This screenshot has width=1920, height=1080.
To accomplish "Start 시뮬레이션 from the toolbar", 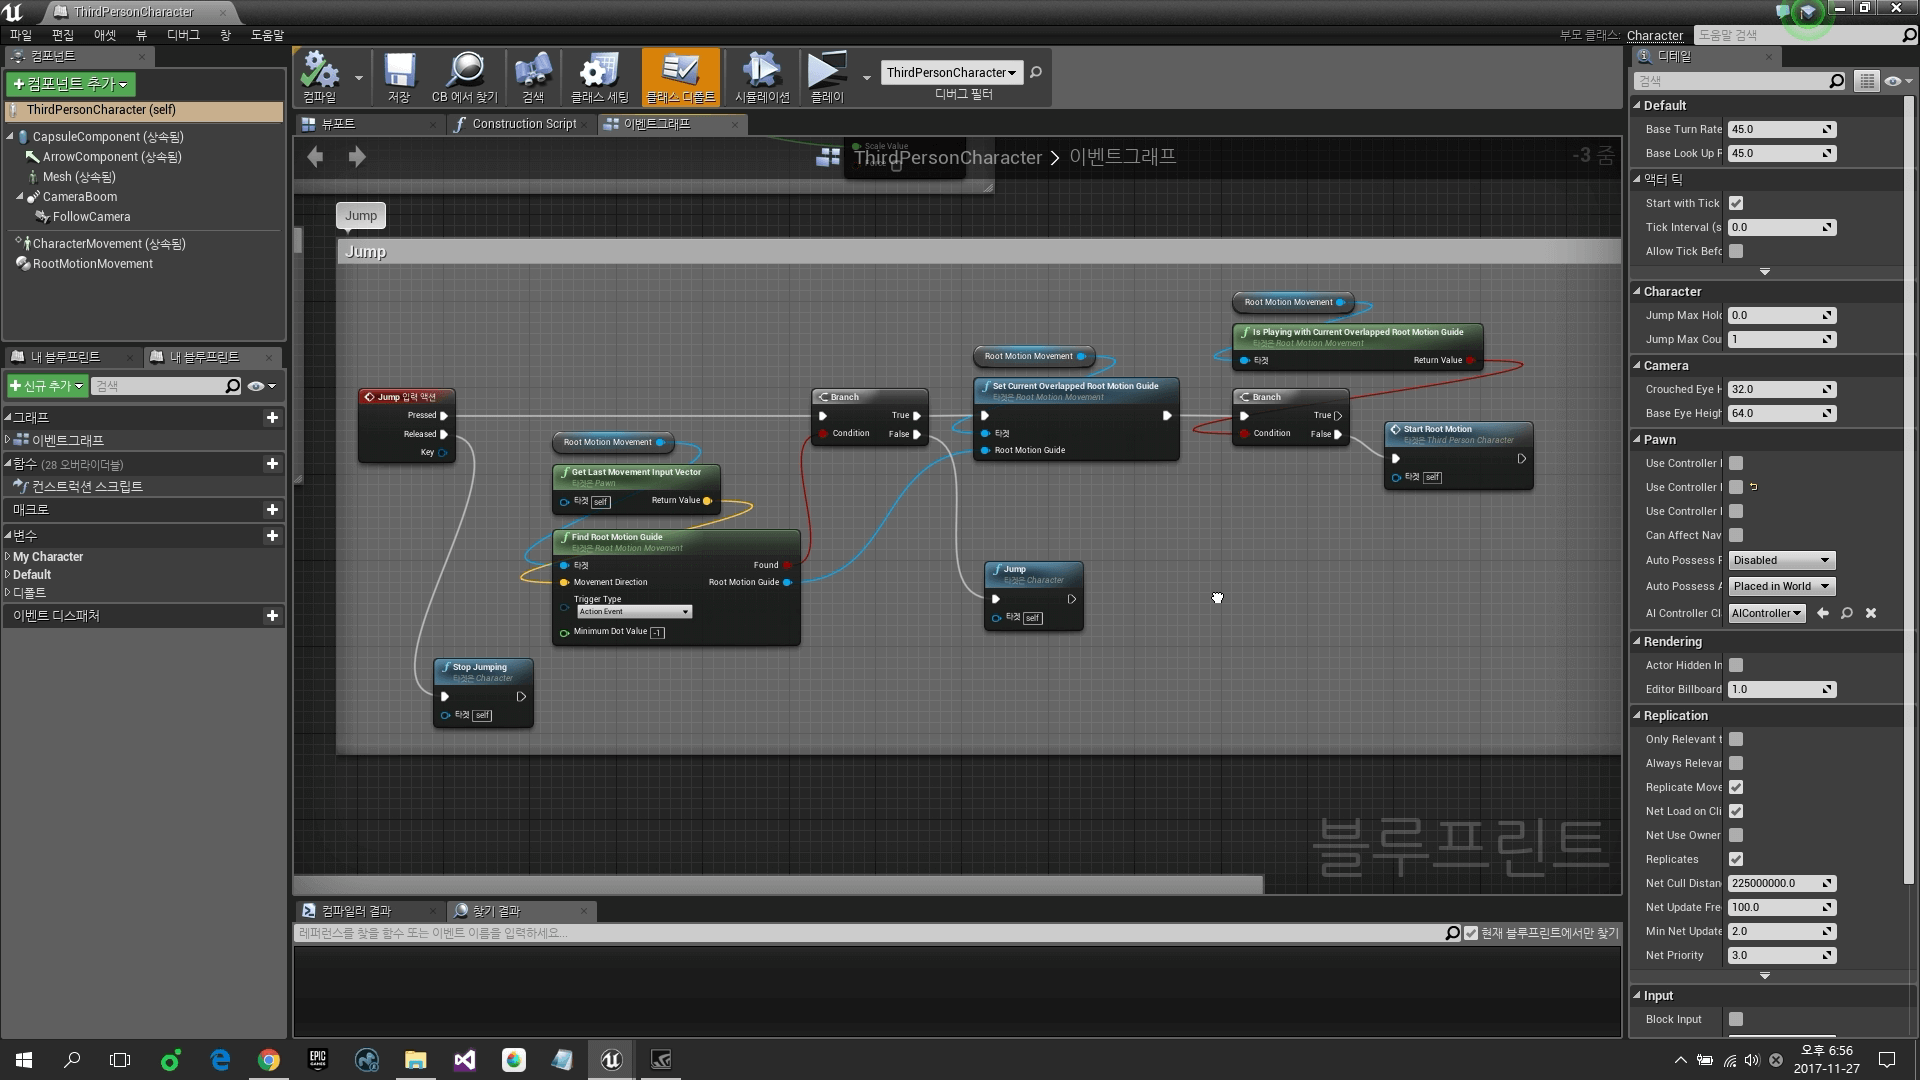I will point(761,78).
